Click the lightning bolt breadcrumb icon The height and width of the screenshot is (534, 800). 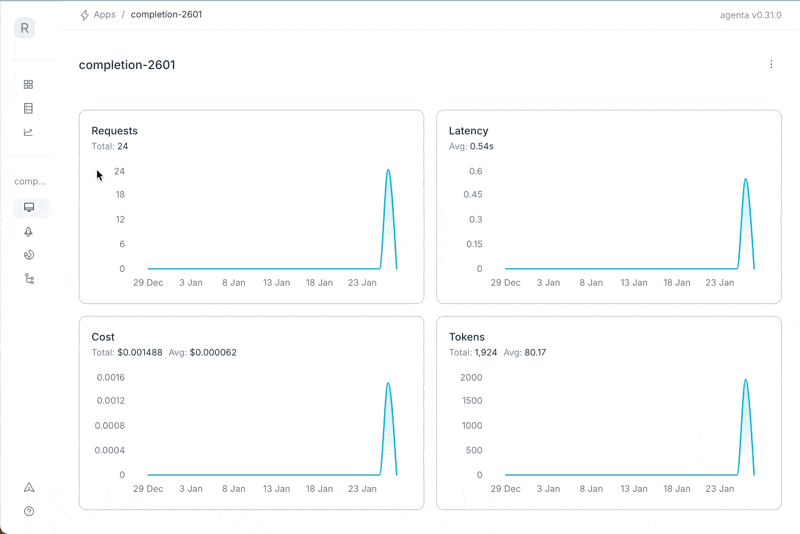[85, 15]
